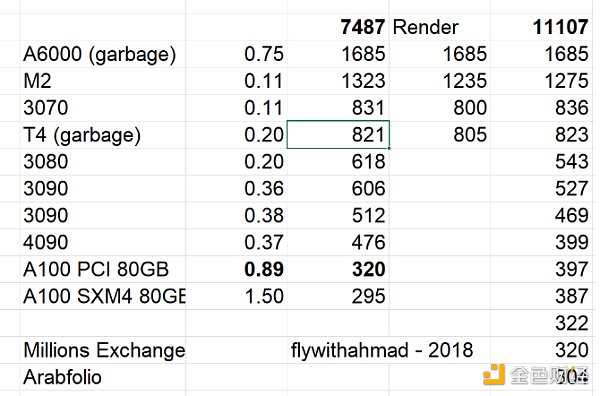This screenshot has height=396, width=600.
Task: Select the highlighted 821 cell
Action: tap(338, 135)
